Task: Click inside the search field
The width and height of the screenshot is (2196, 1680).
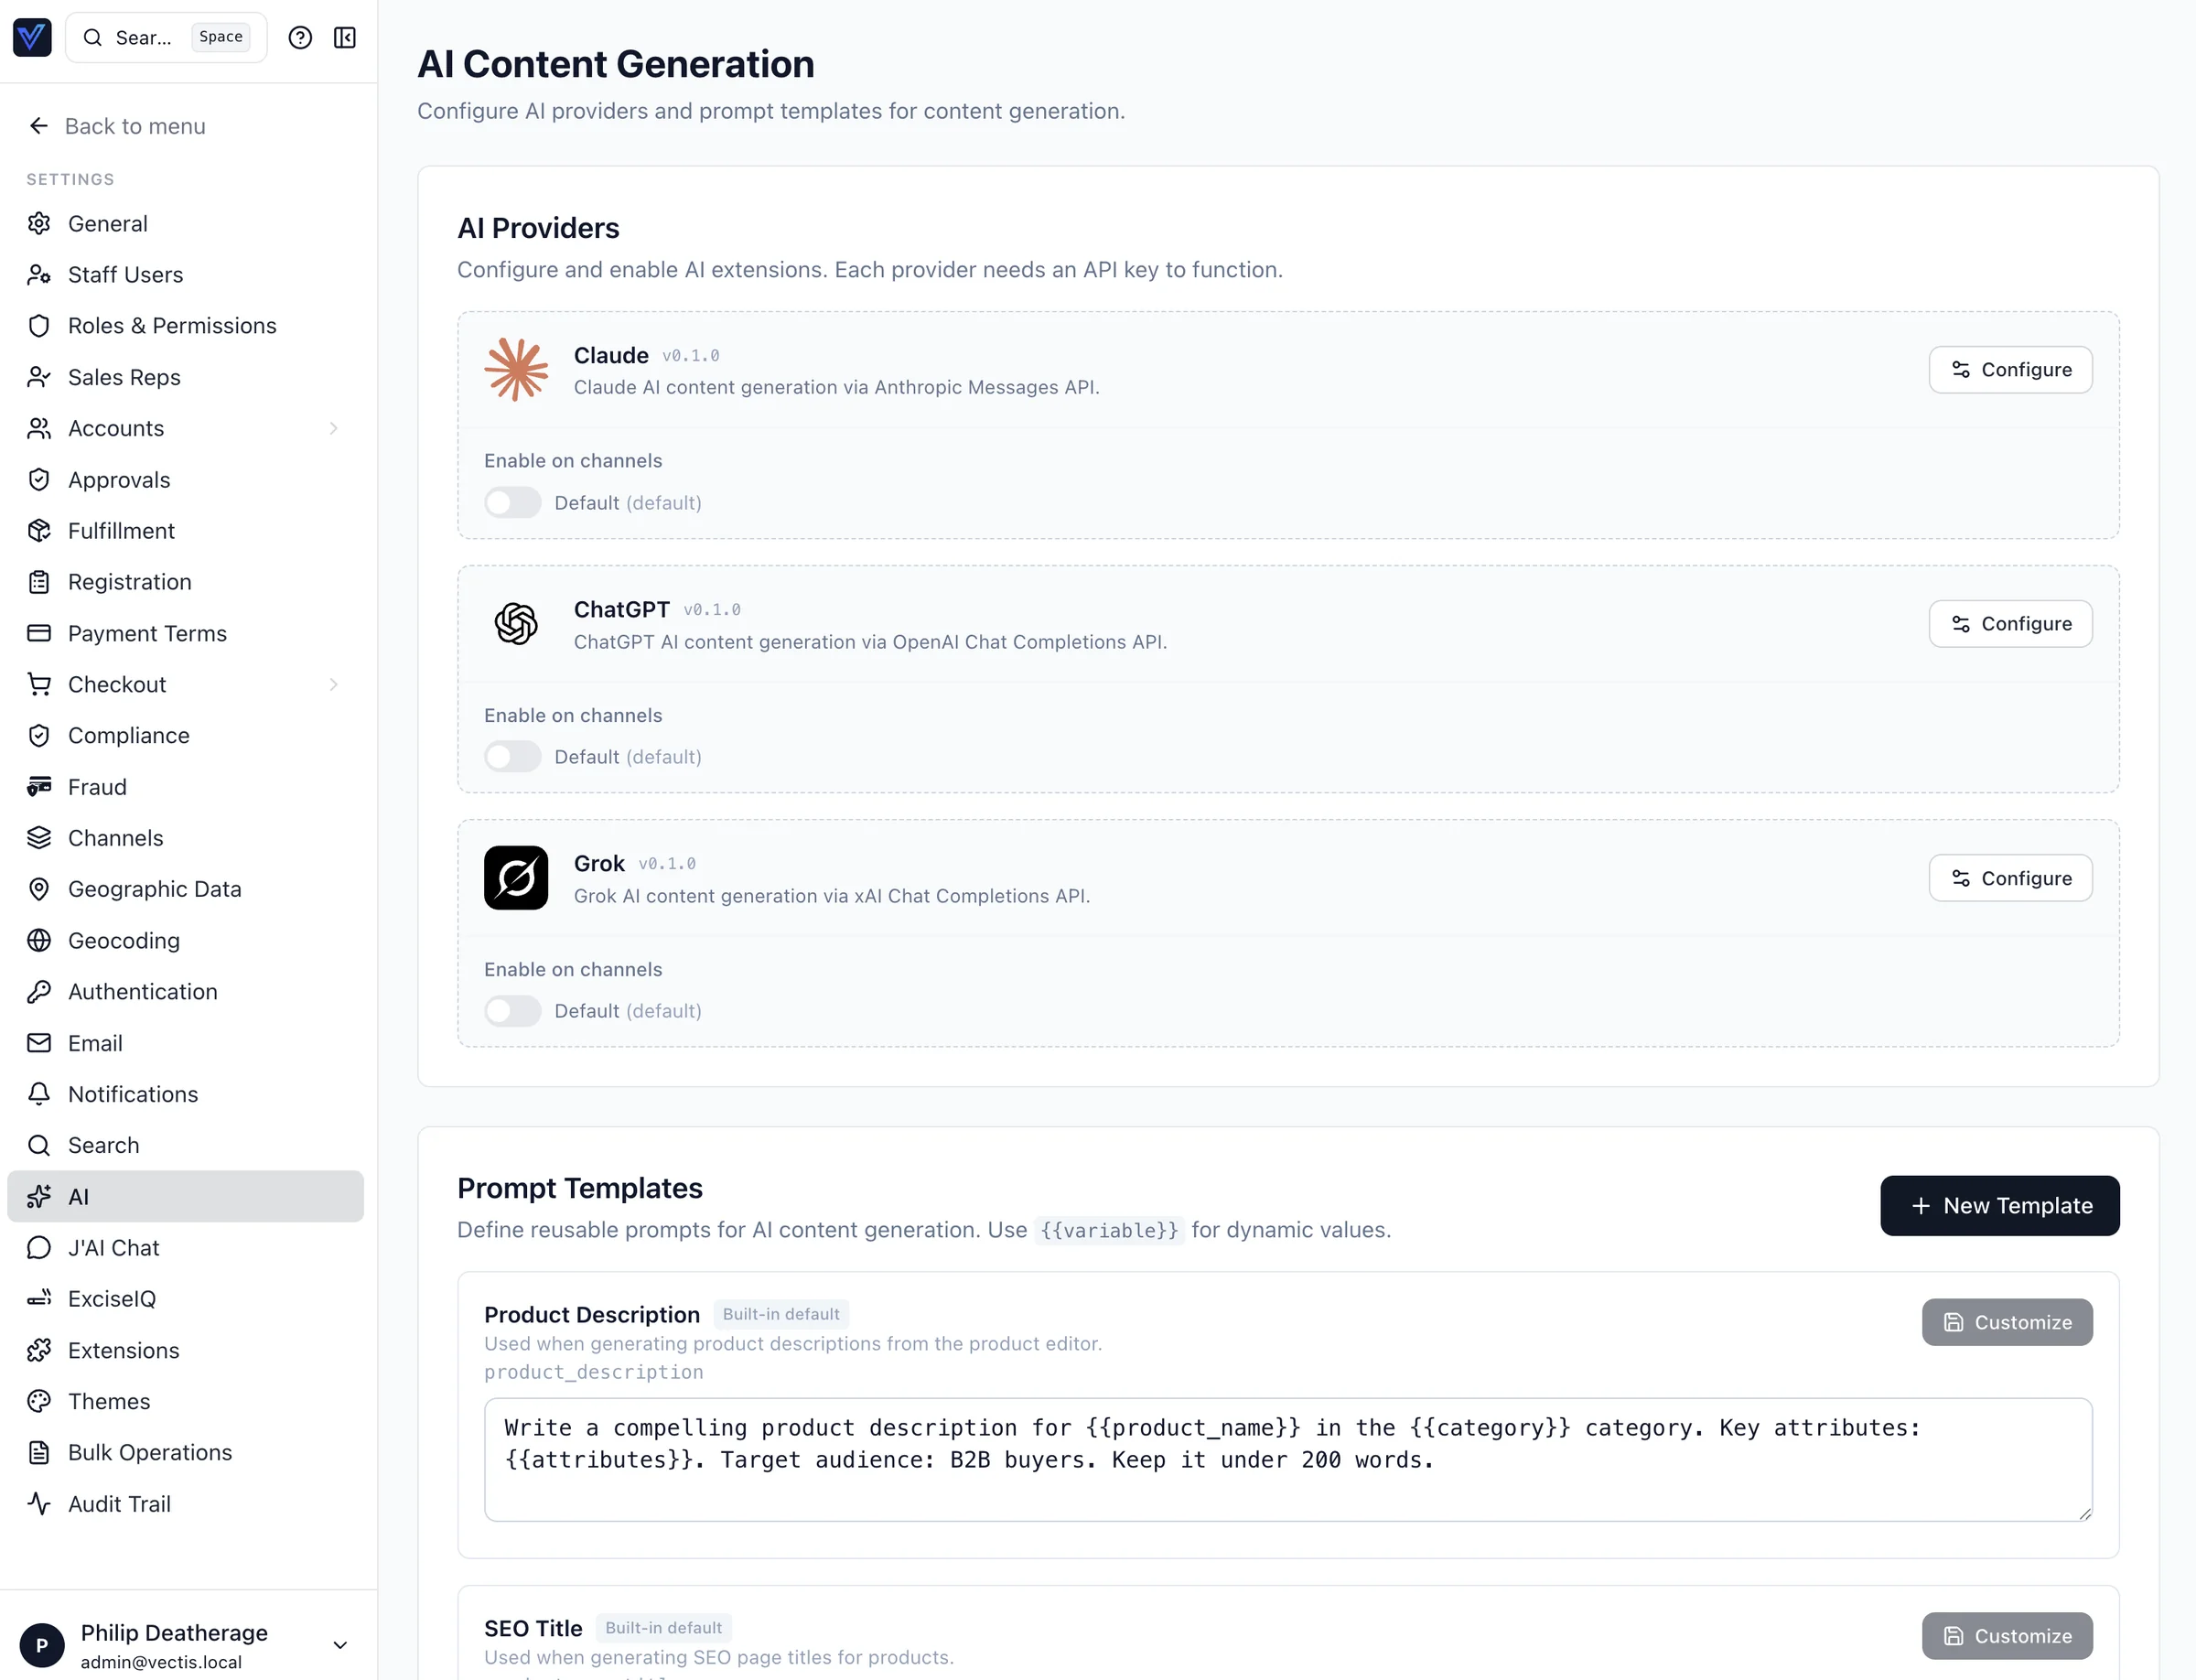Action: [x=150, y=37]
